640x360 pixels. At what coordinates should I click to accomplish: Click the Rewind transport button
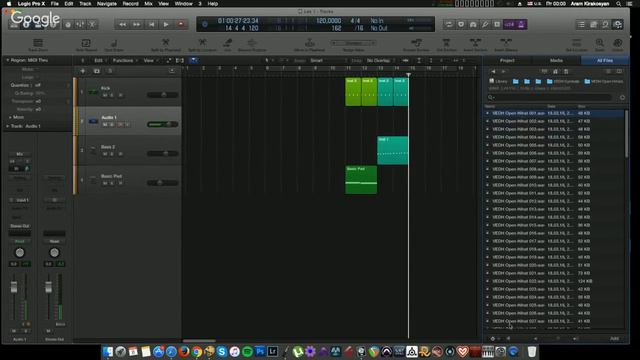(122, 24)
